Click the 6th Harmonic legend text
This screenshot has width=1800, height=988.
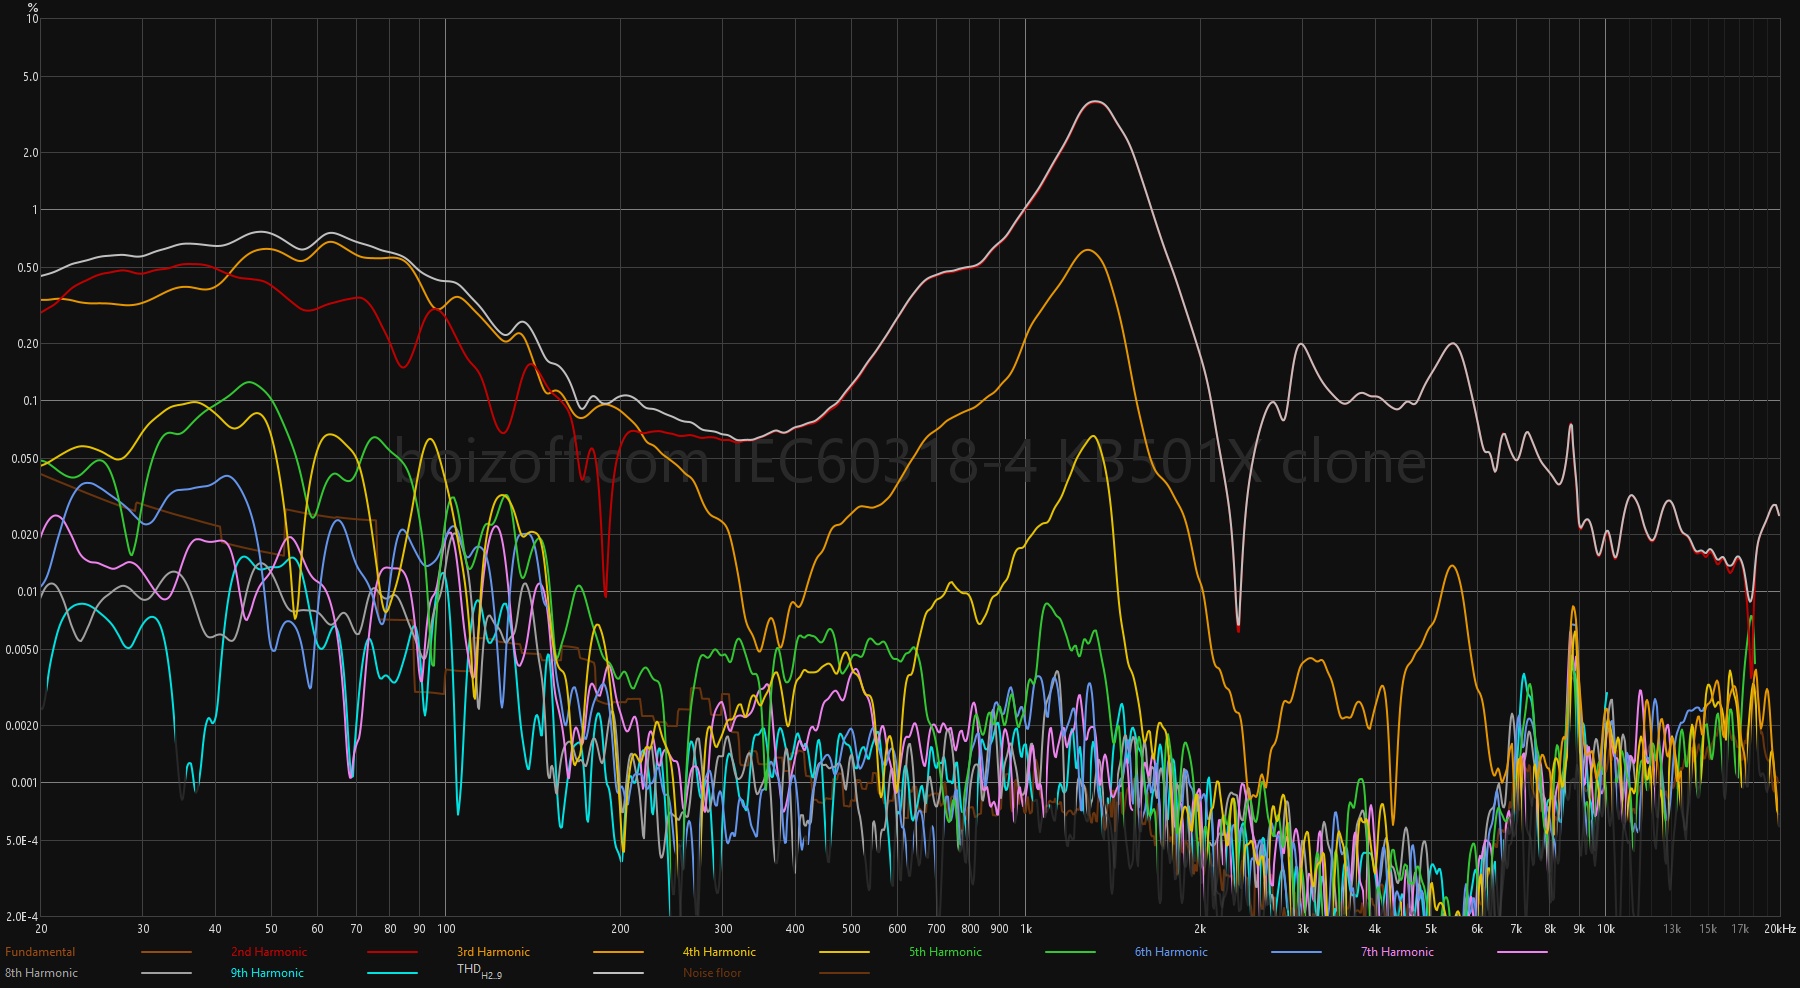click(1171, 952)
